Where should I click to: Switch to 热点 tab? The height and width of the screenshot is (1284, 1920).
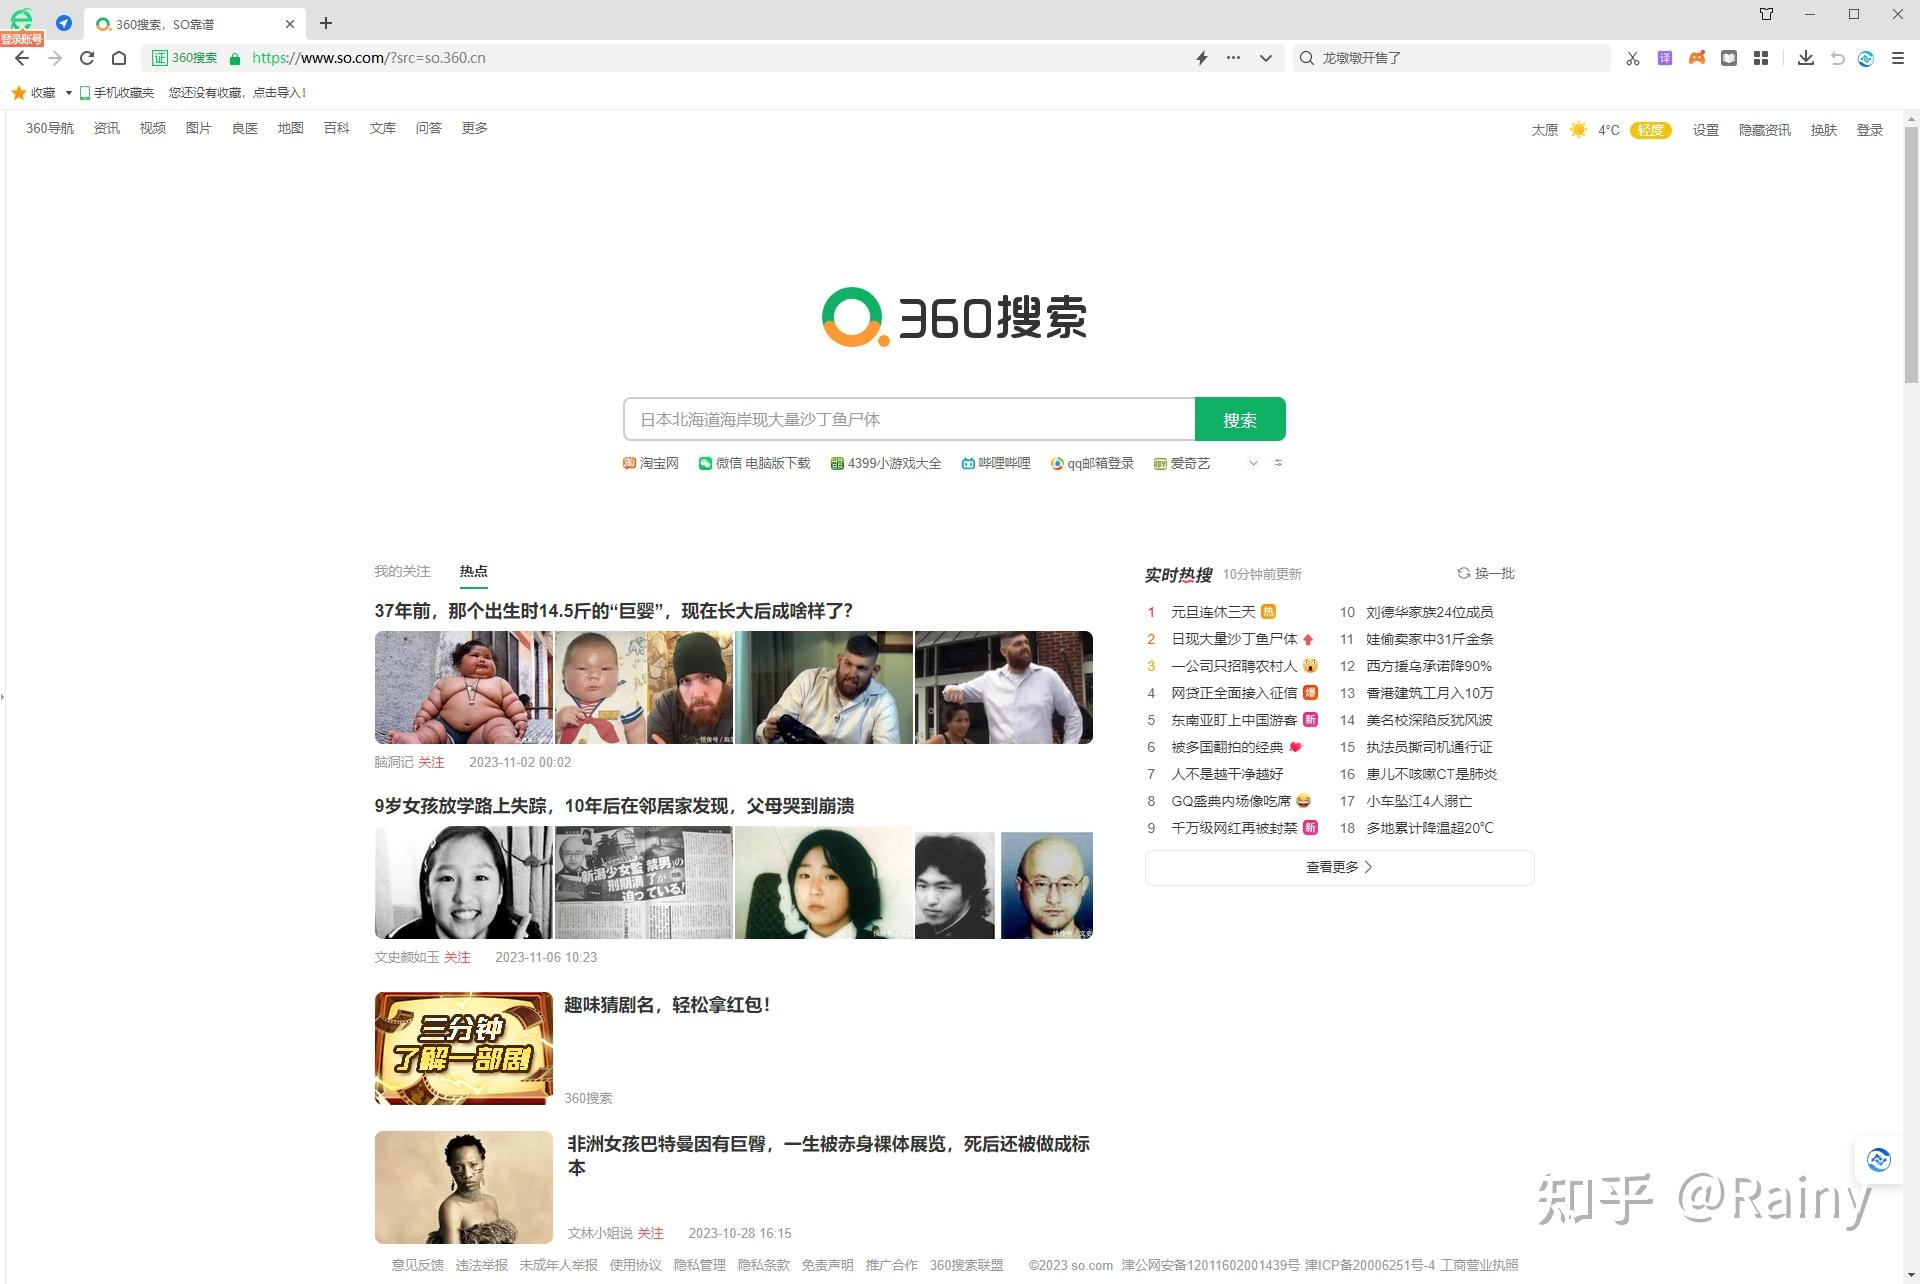(x=473, y=571)
